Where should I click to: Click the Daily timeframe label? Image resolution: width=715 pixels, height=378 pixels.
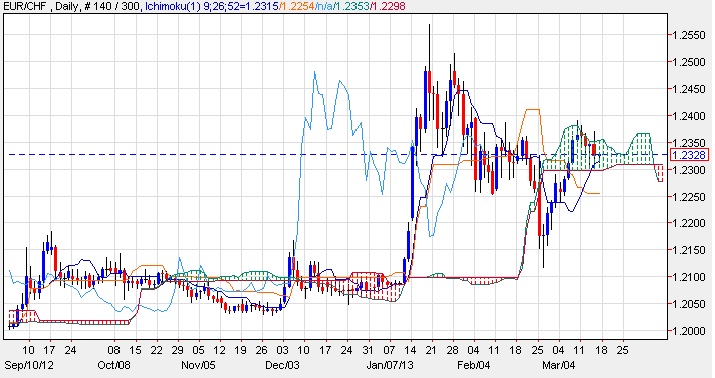click(x=66, y=6)
